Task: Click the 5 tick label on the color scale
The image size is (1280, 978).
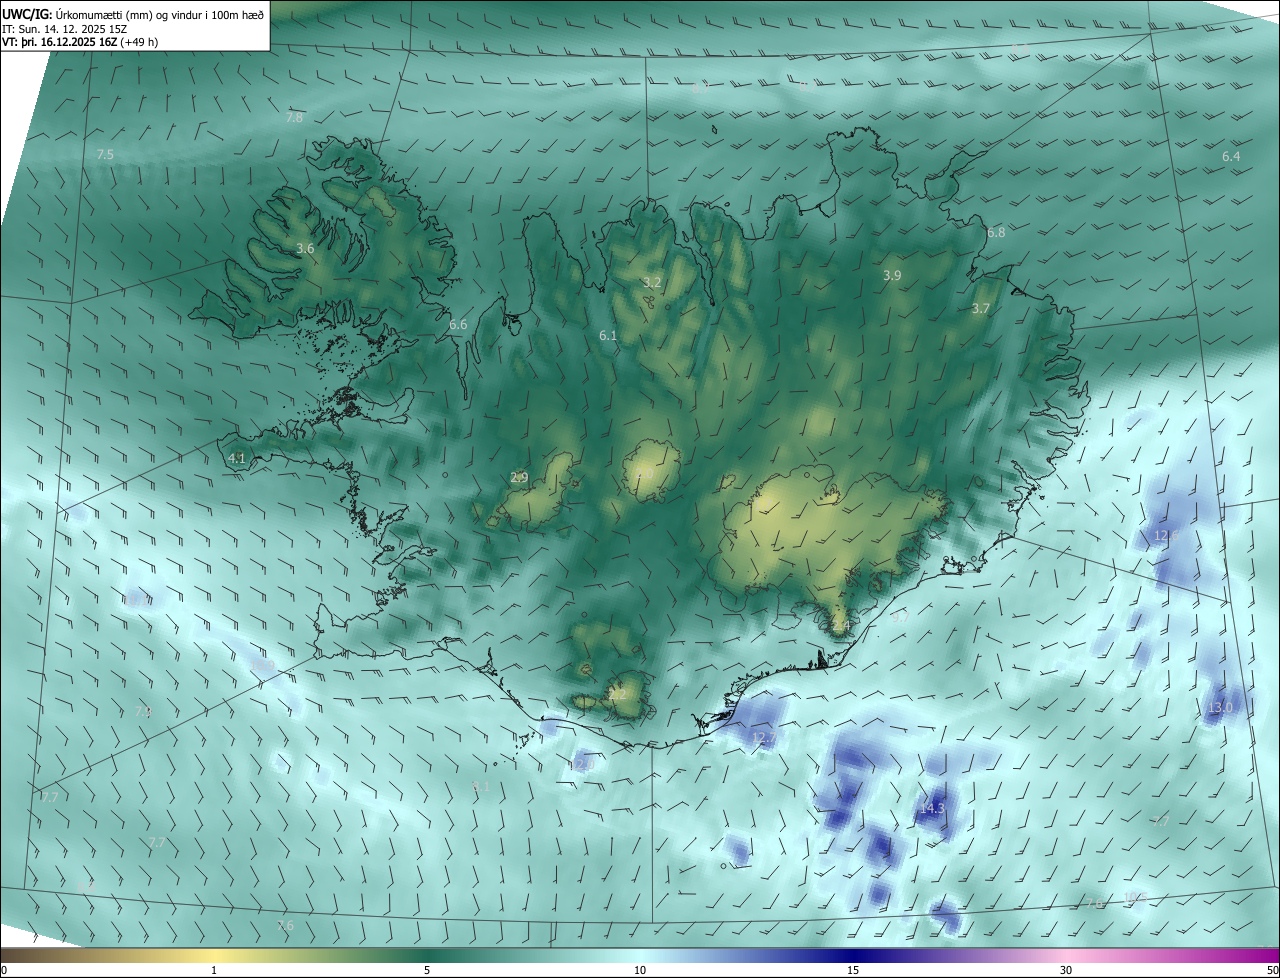Action: [427, 970]
